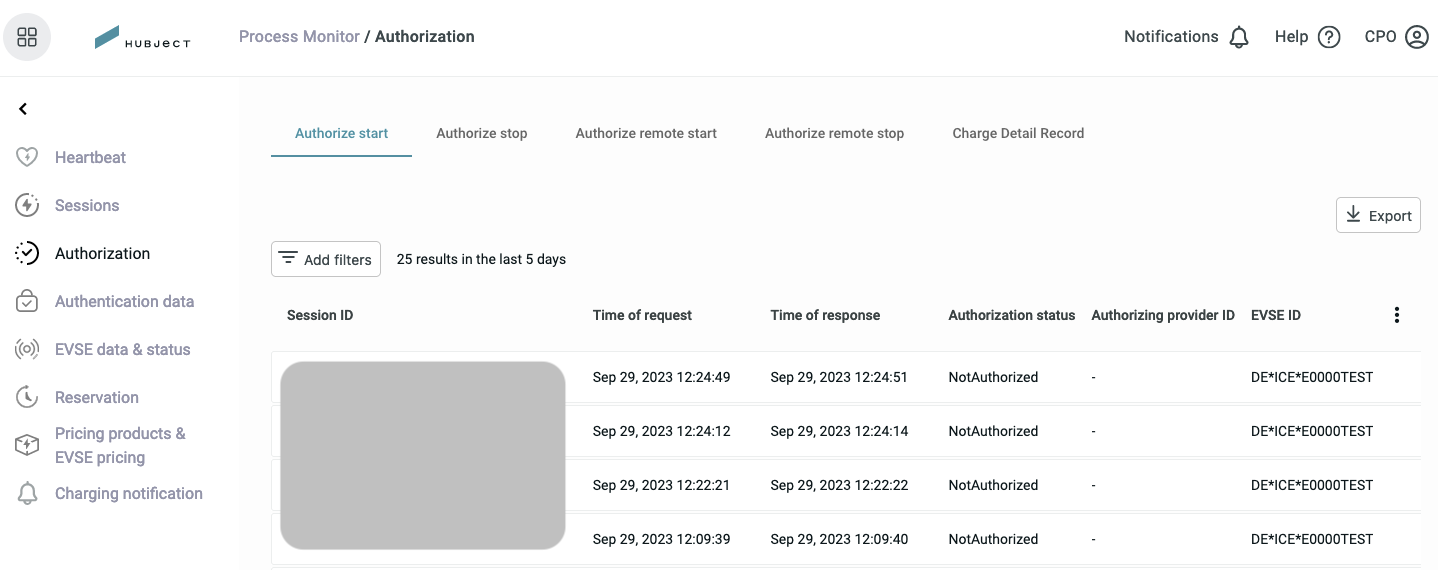Click the Reservation clock icon
Screen dimensions: 1438x570
click(27, 397)
